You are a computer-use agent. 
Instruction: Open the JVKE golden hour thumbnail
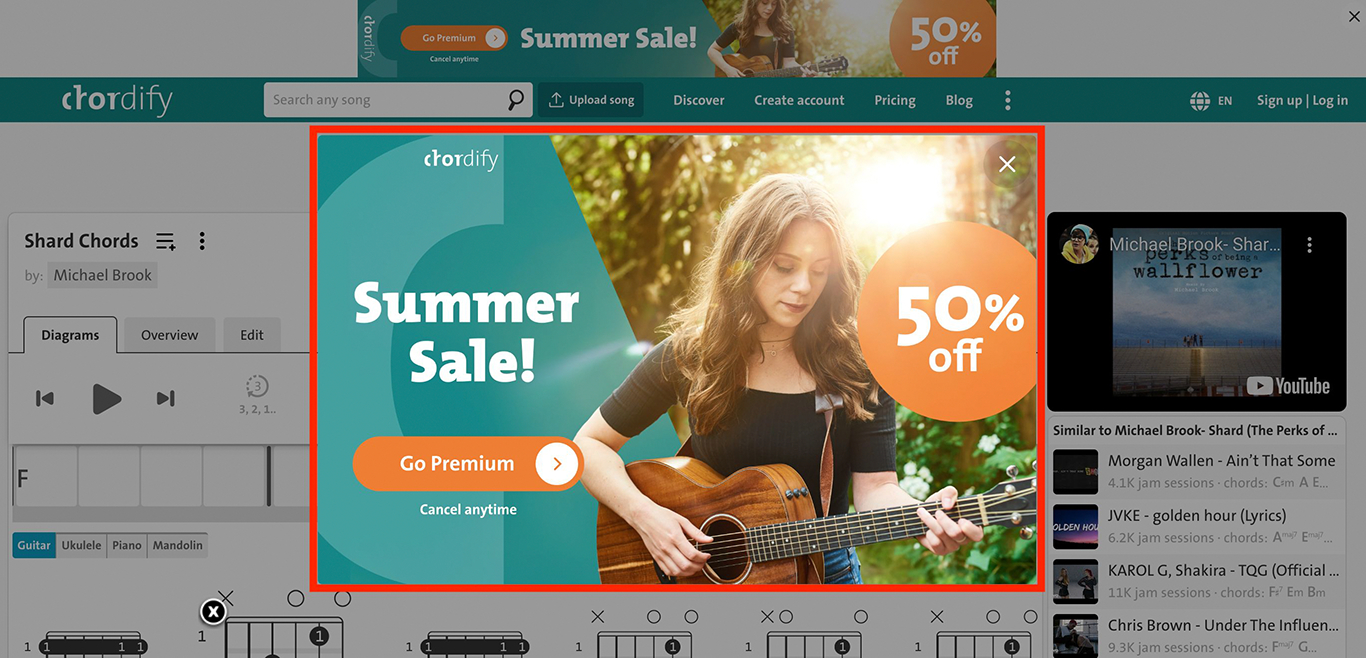(1075, 527)
